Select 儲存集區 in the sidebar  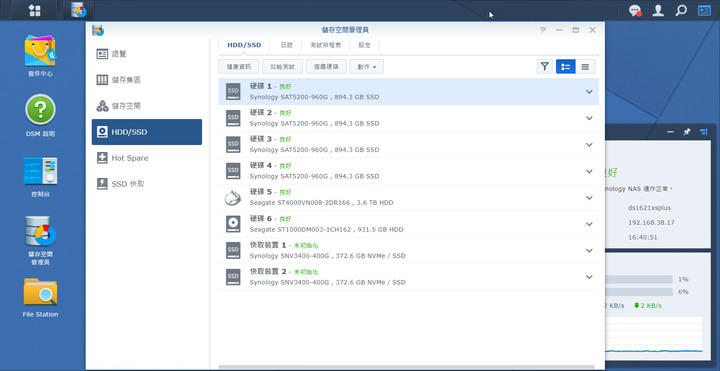(x=146, y=80)
